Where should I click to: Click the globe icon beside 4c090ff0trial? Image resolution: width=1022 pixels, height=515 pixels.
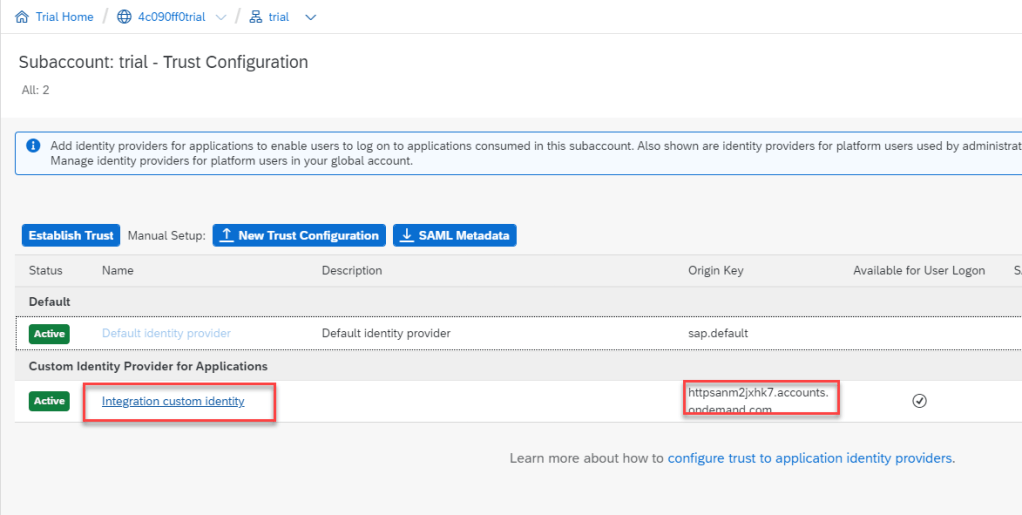(x=124, y=17)
